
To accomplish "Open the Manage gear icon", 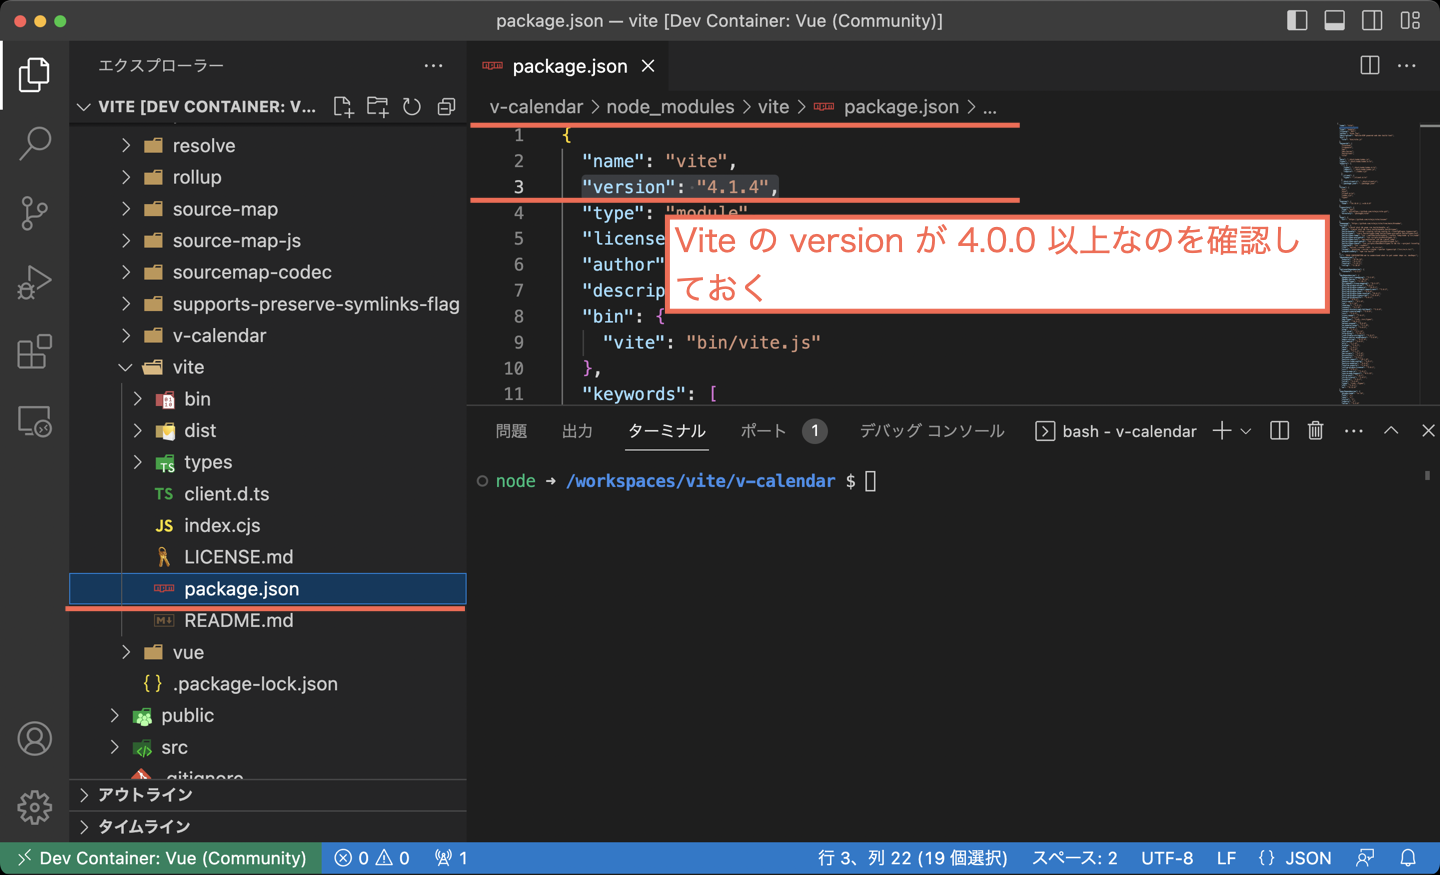I will pos(34,807).
